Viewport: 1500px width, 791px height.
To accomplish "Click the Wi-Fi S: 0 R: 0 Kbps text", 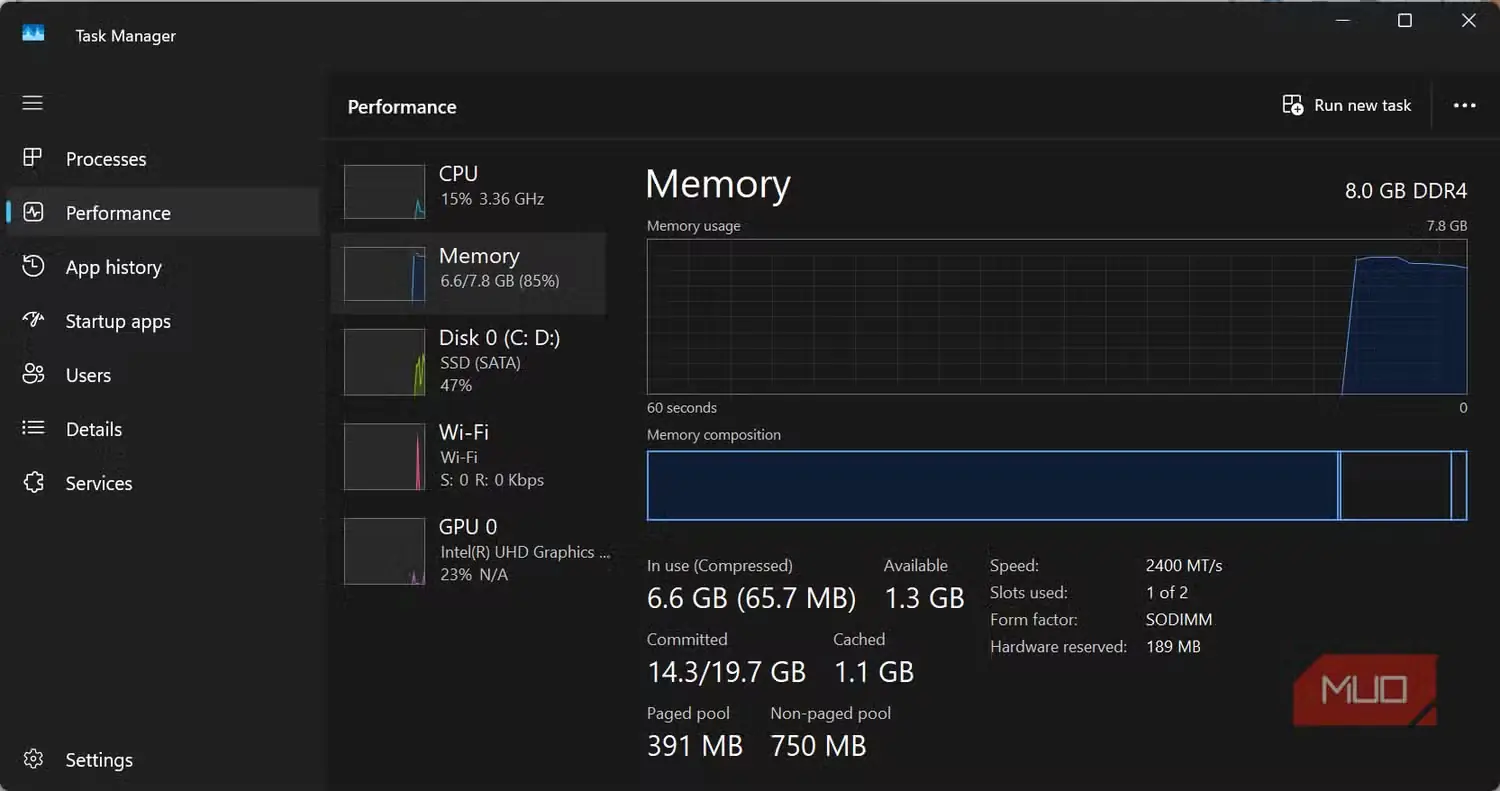I will [492, 480].
